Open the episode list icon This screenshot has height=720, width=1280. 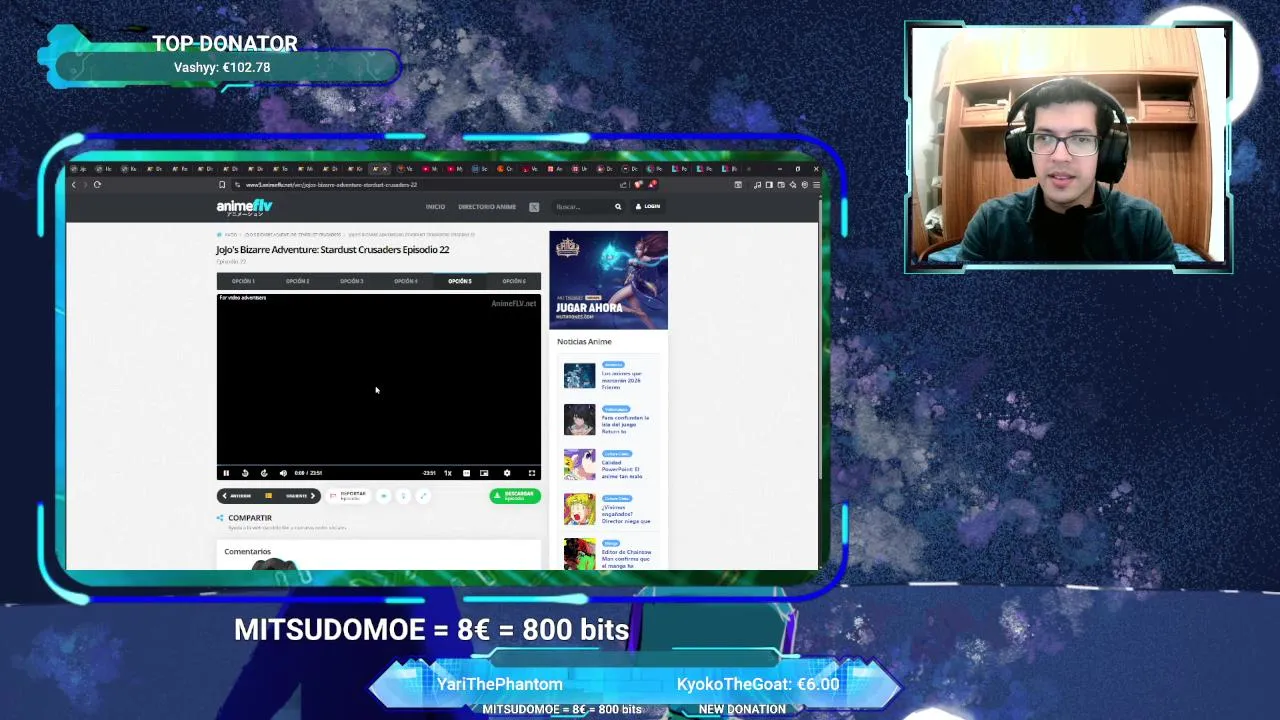(268, 496)
